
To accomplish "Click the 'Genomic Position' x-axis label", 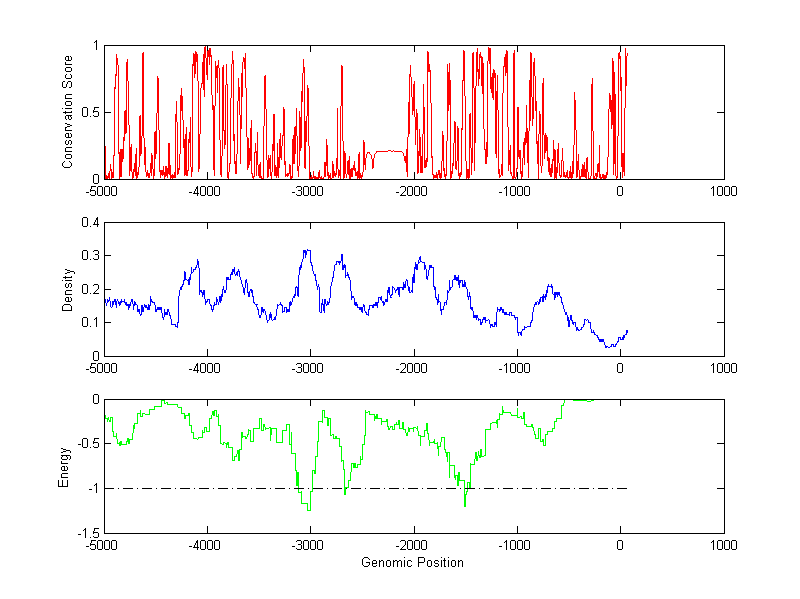I will point(412,563).
